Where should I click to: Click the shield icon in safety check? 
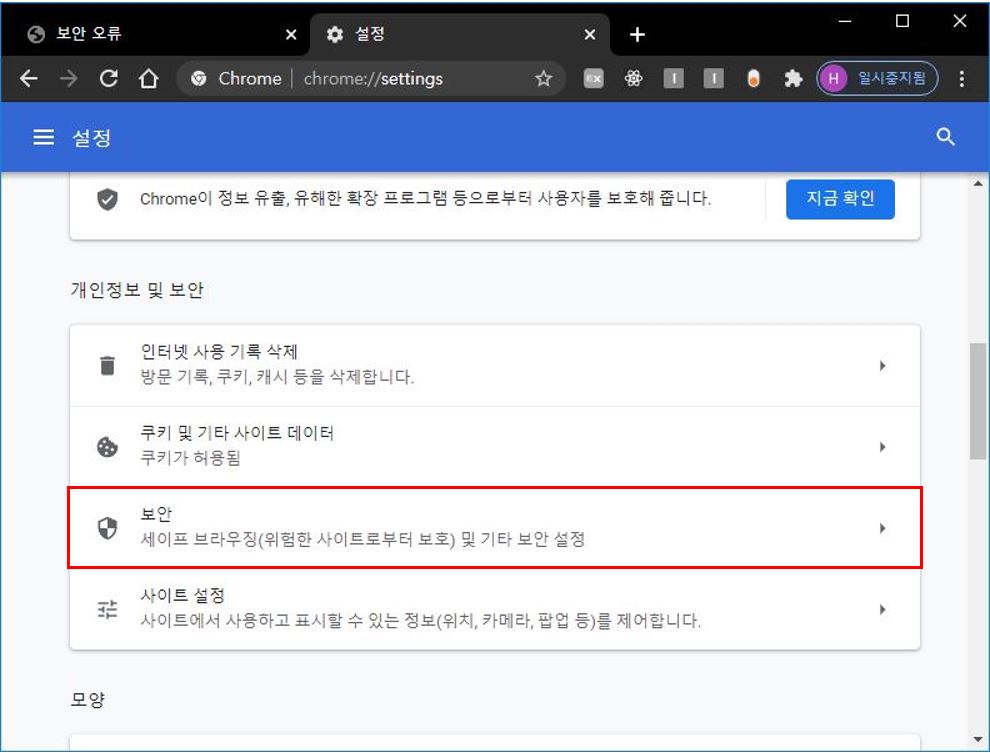click(107, 199)
